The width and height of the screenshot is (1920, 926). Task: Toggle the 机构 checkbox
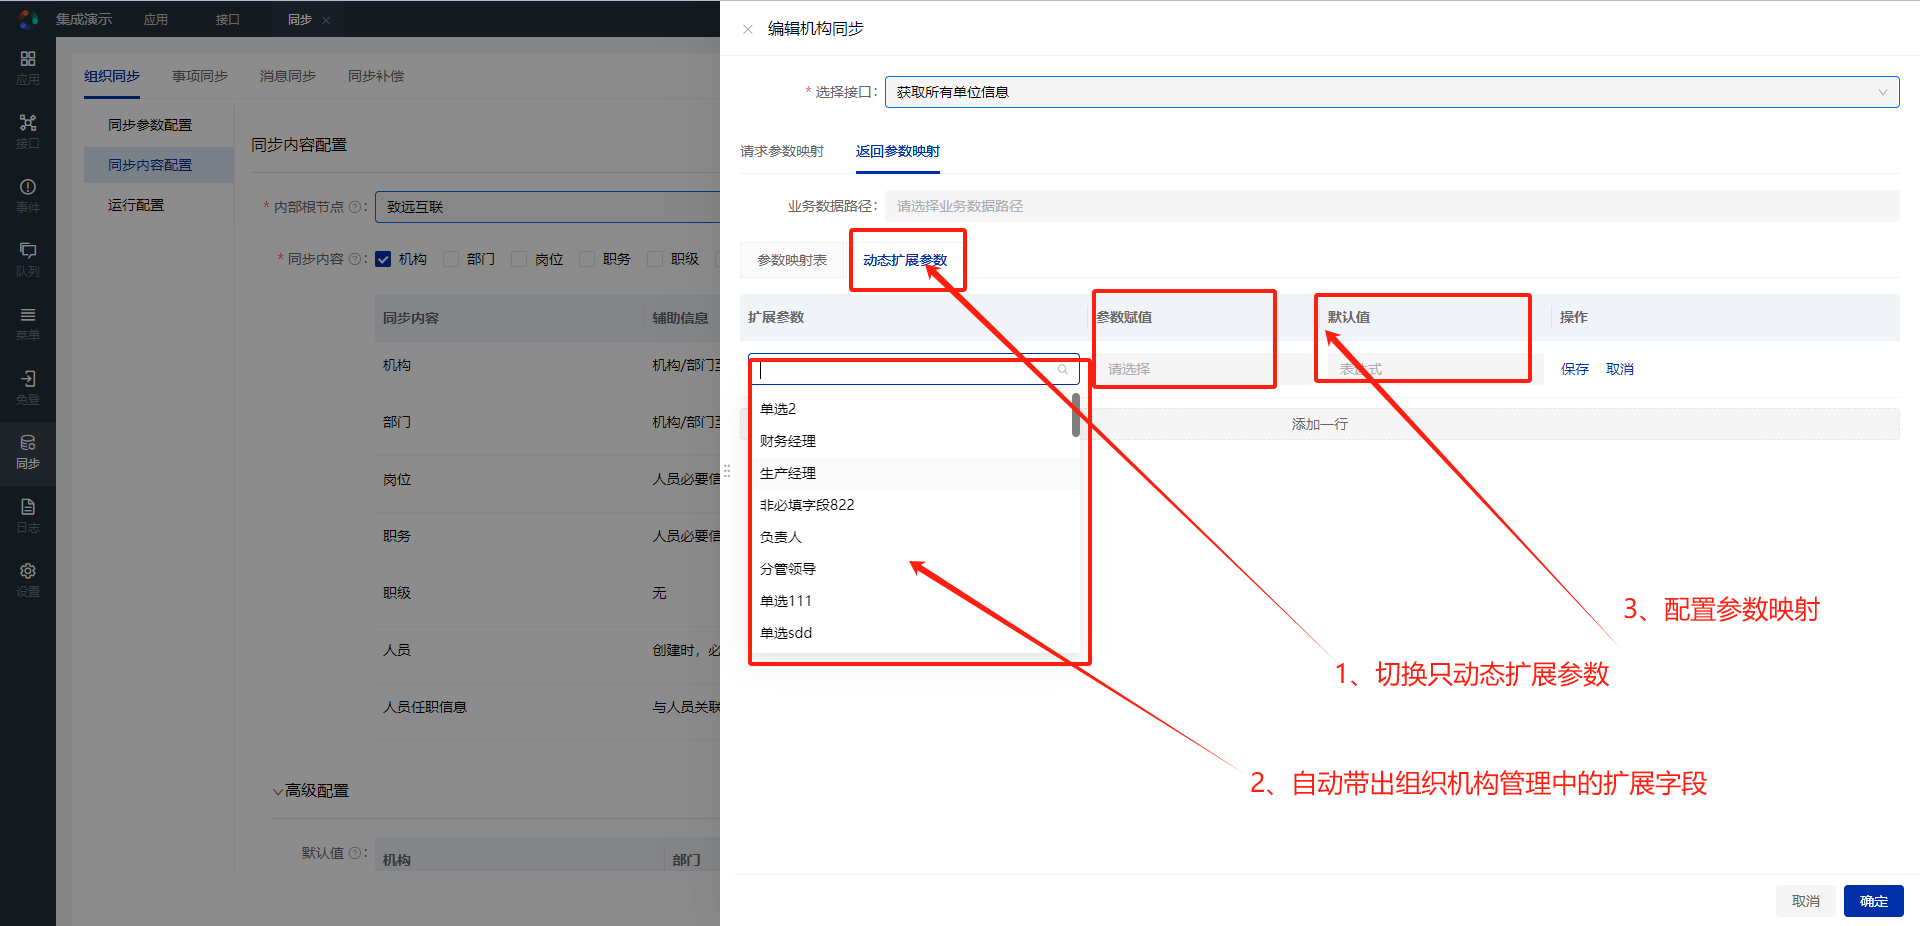(x=383, y=259)
